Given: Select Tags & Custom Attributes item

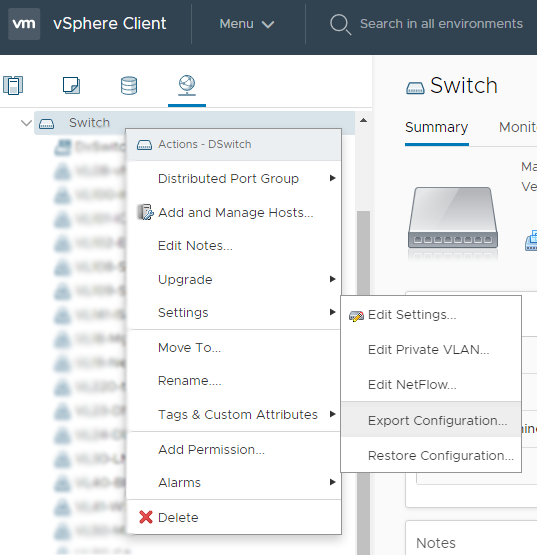Looking at the screenshot, I should click(234, 414).
